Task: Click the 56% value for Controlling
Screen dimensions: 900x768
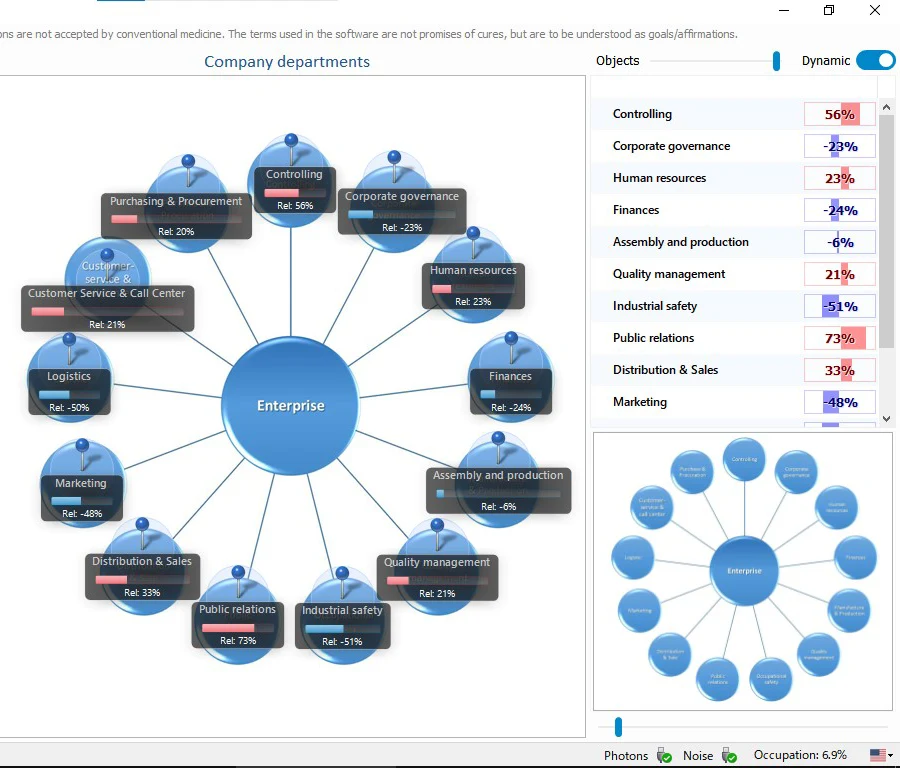Action: coord(840,114)
